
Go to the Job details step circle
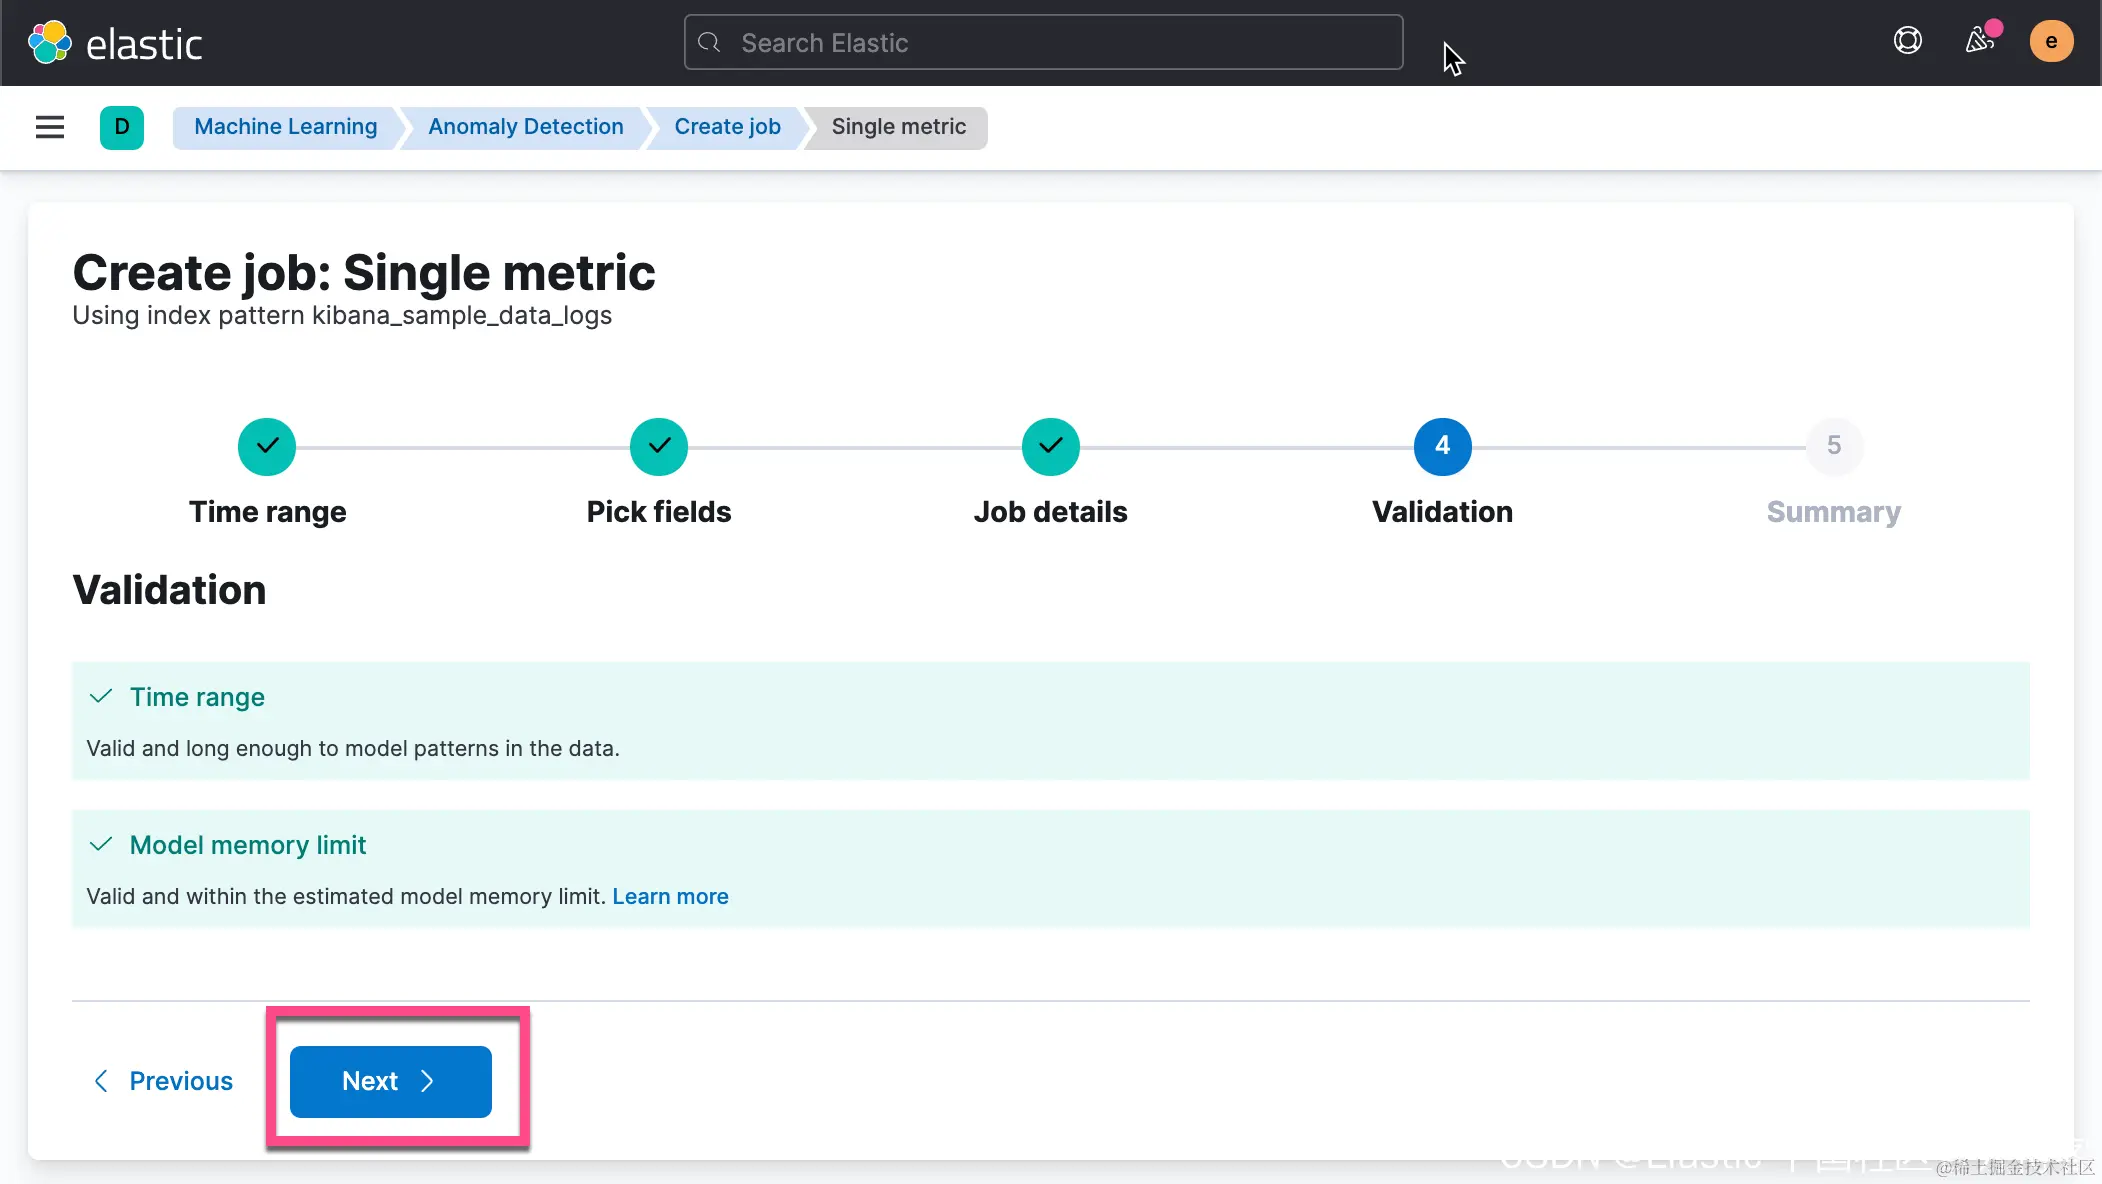coord(1050,446)
